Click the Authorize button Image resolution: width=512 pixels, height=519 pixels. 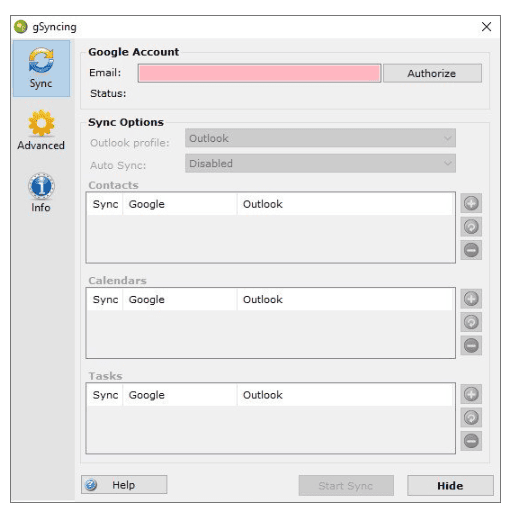tap(432, 73)
